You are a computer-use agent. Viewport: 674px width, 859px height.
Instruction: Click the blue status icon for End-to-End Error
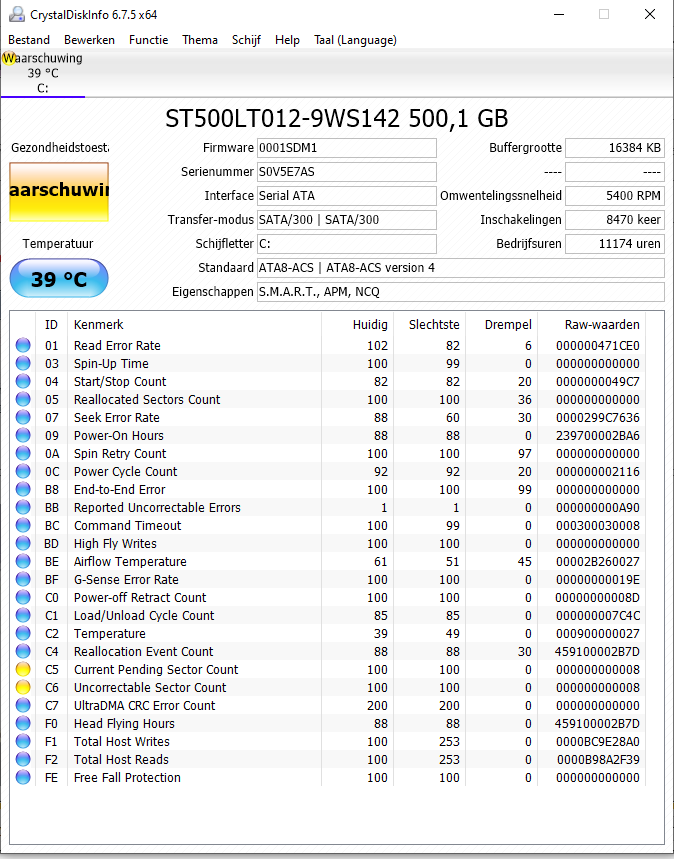click(x=23, y=489)
